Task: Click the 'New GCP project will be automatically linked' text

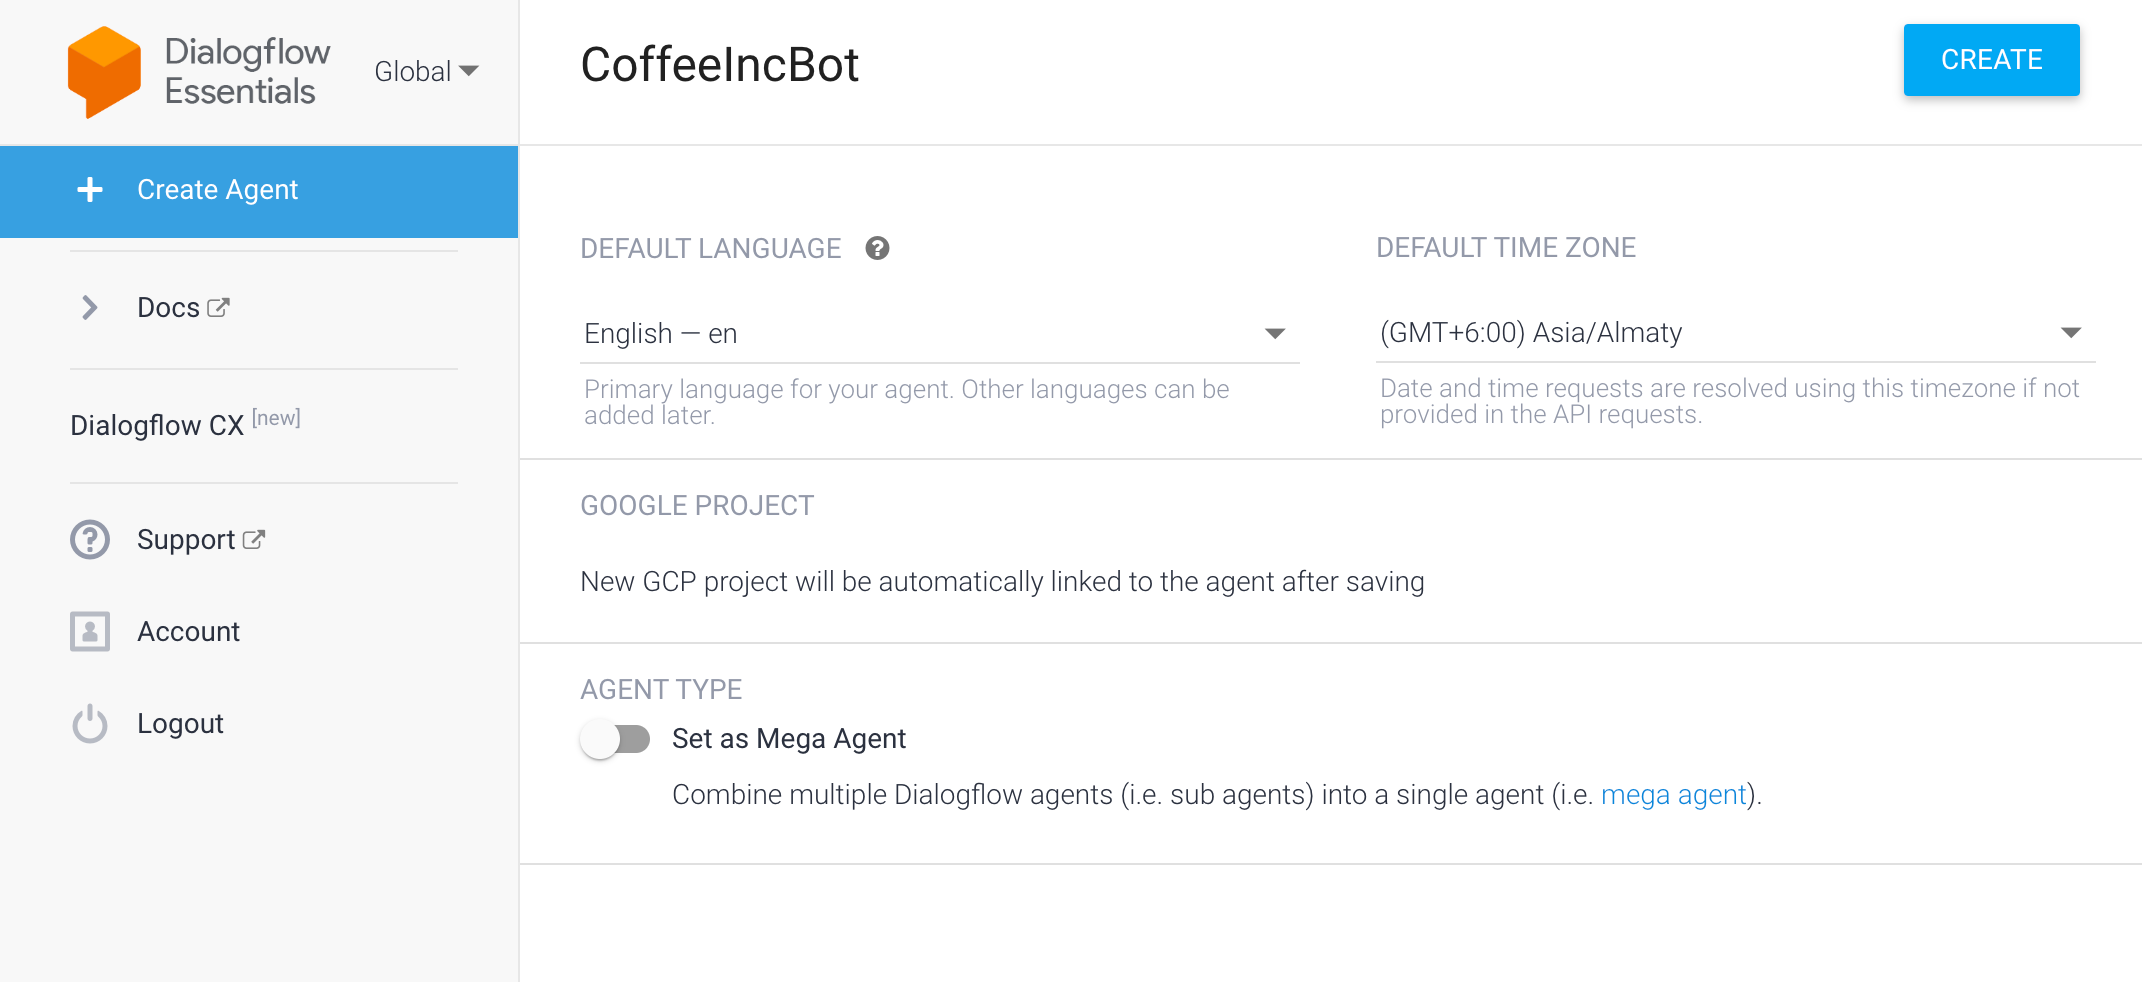Action: click(1002, 582)
